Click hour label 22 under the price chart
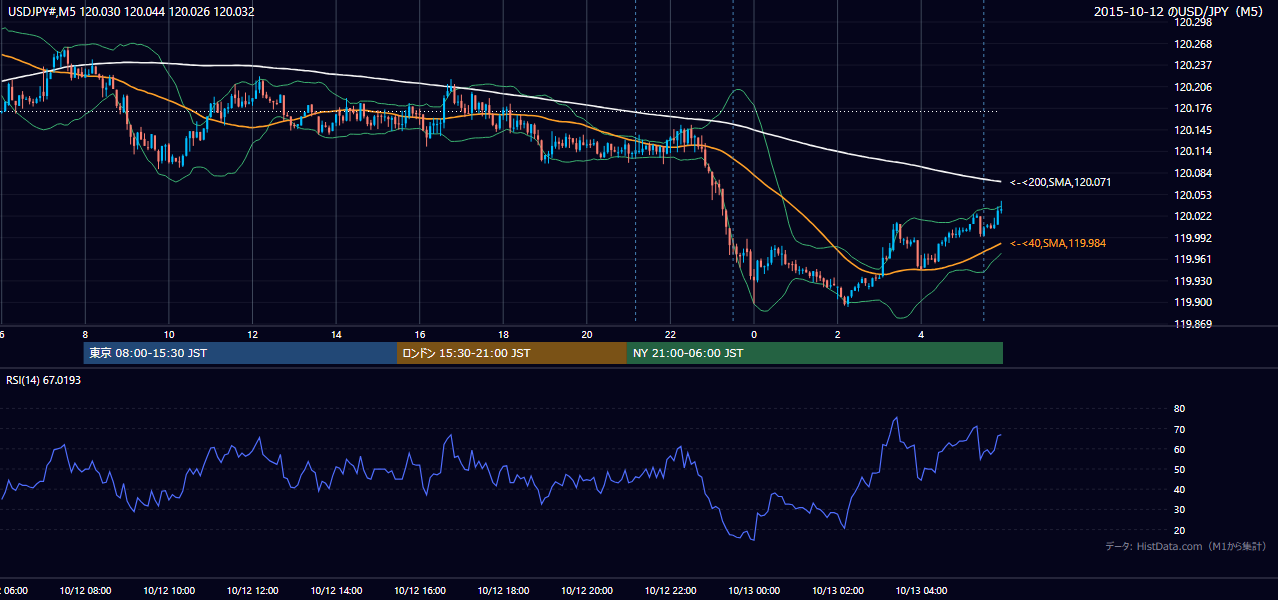Image resolution: width=1278 pixels, height=600 pixels. [671, 334]
